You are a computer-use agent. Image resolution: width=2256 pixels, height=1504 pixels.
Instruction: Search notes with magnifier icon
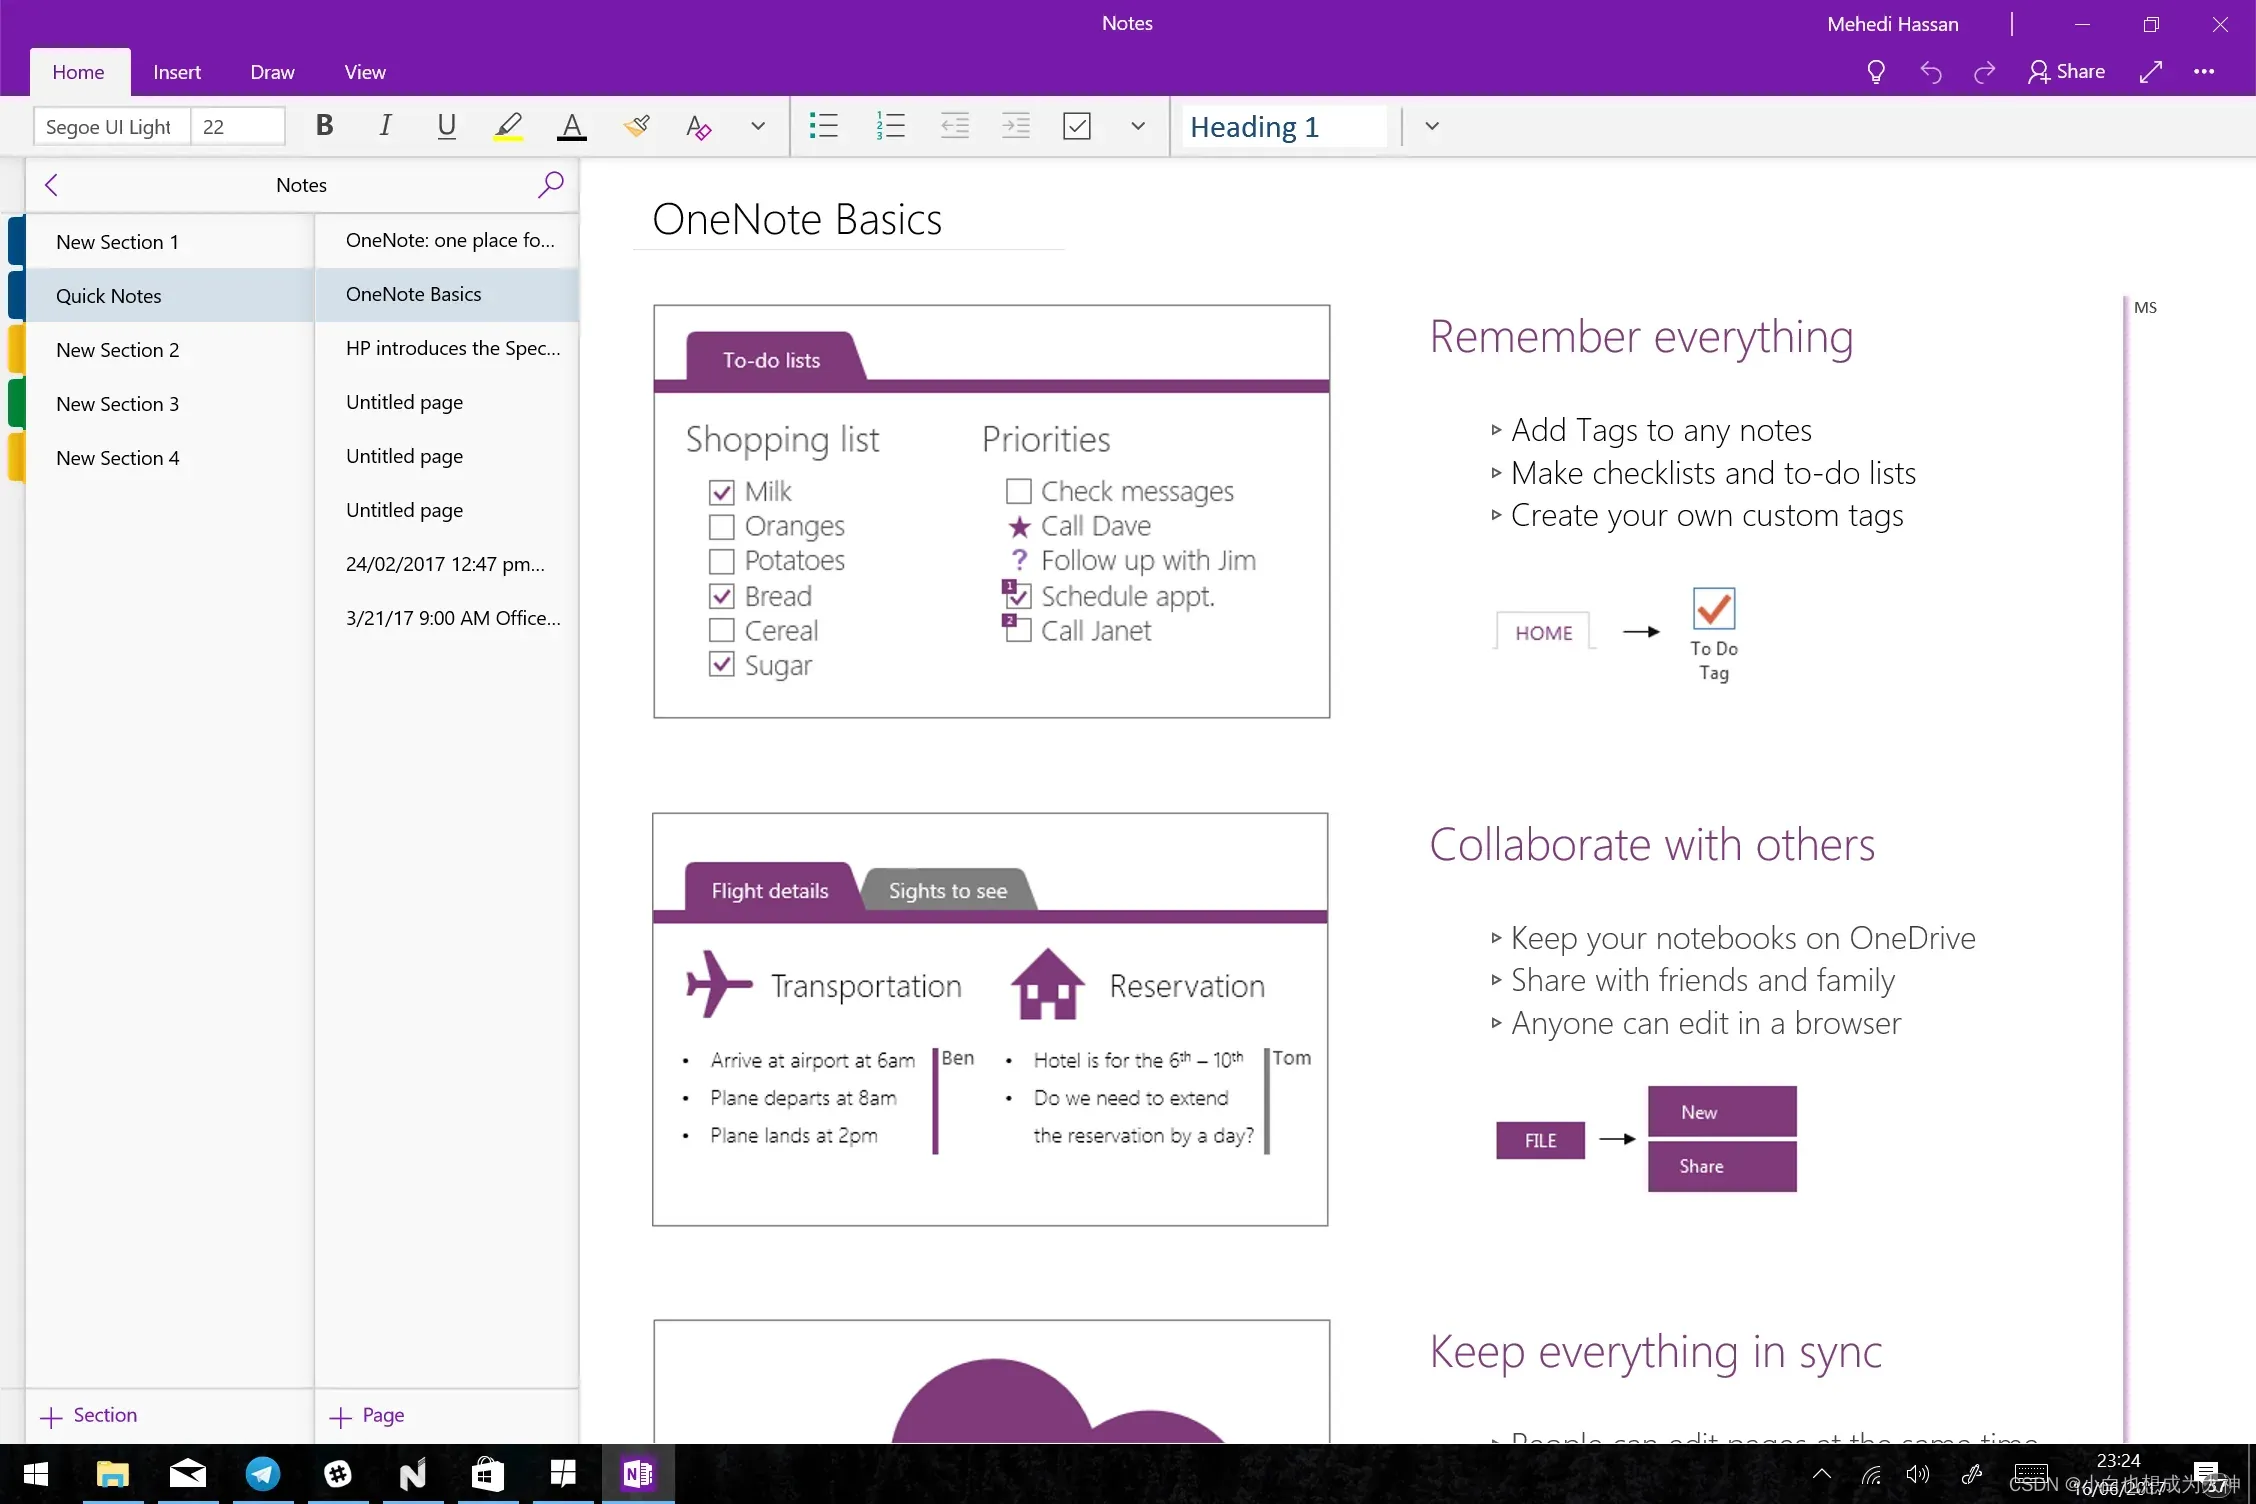click(550, 184)
